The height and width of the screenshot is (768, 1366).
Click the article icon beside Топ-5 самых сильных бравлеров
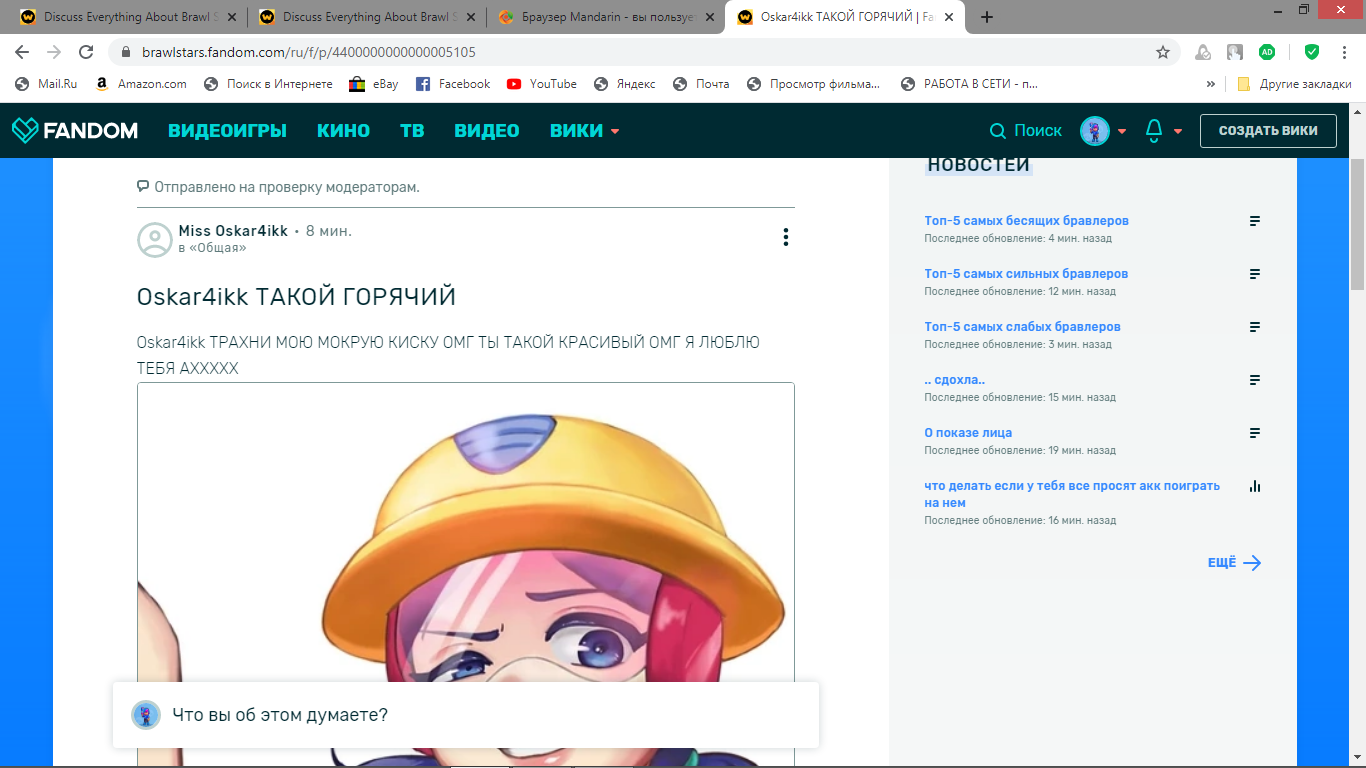click(x=1255, y=274)
